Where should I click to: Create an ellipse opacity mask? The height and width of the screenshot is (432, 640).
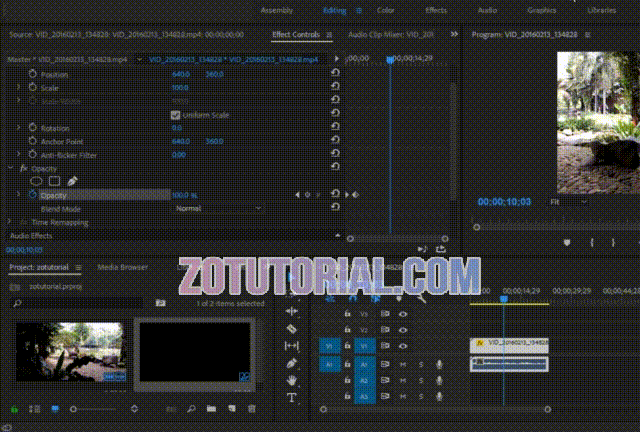(x=36, y=181)
